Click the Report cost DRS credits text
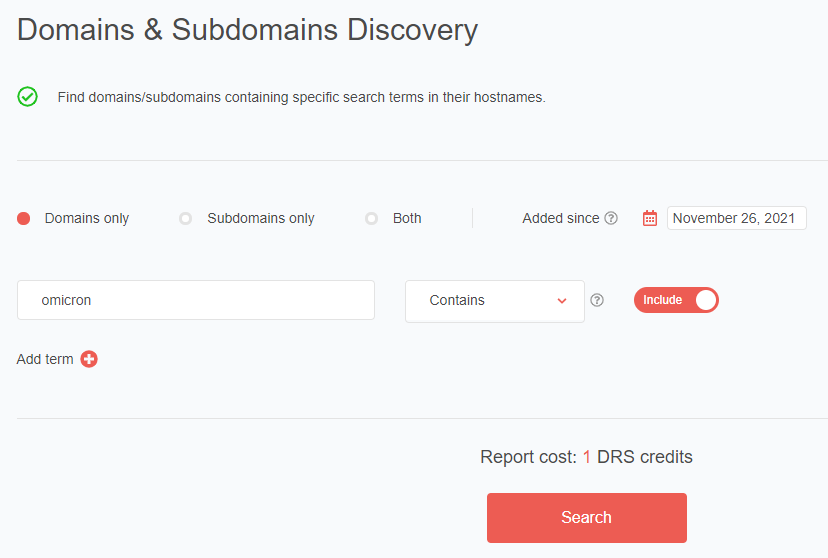Viewport: 828px width, 558px height. tap(586, 457)
